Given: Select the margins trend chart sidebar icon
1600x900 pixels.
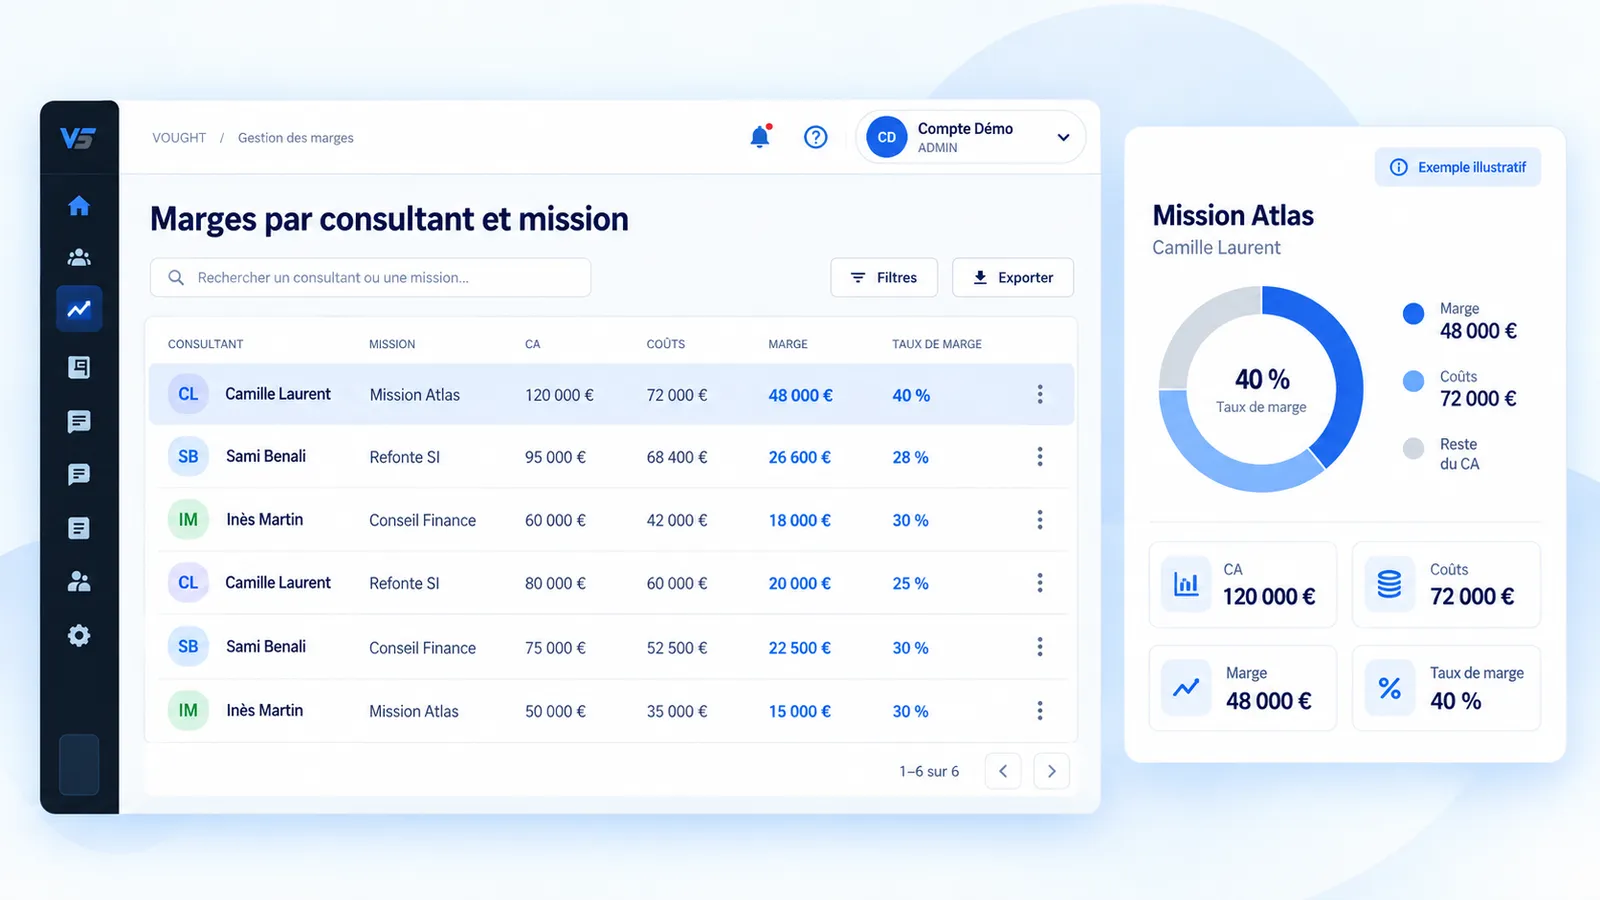Looking at the screenshot, I should (79, 309).
